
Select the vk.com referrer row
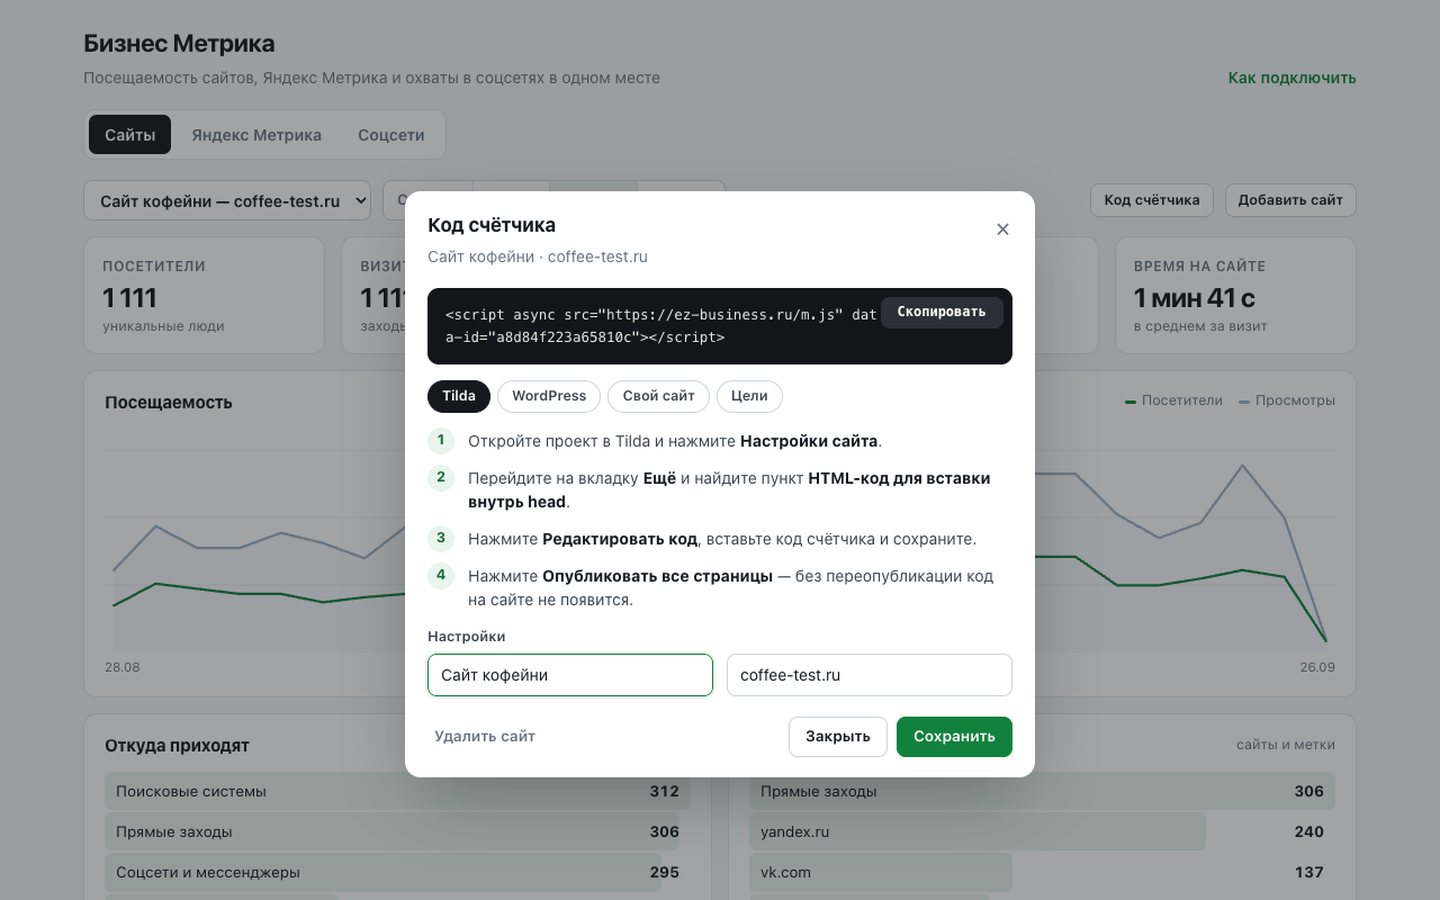(x=1042, y=872)
